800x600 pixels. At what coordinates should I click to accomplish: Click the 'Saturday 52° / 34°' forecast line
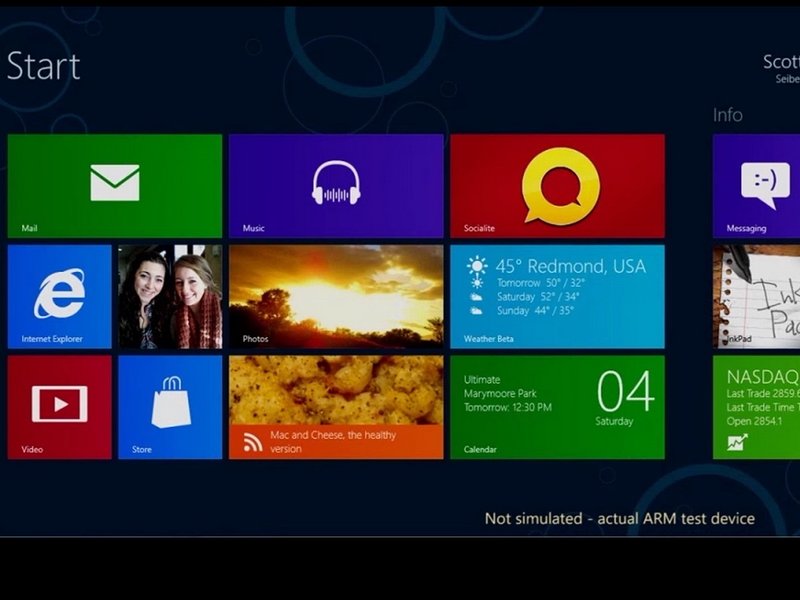[538, 296]
